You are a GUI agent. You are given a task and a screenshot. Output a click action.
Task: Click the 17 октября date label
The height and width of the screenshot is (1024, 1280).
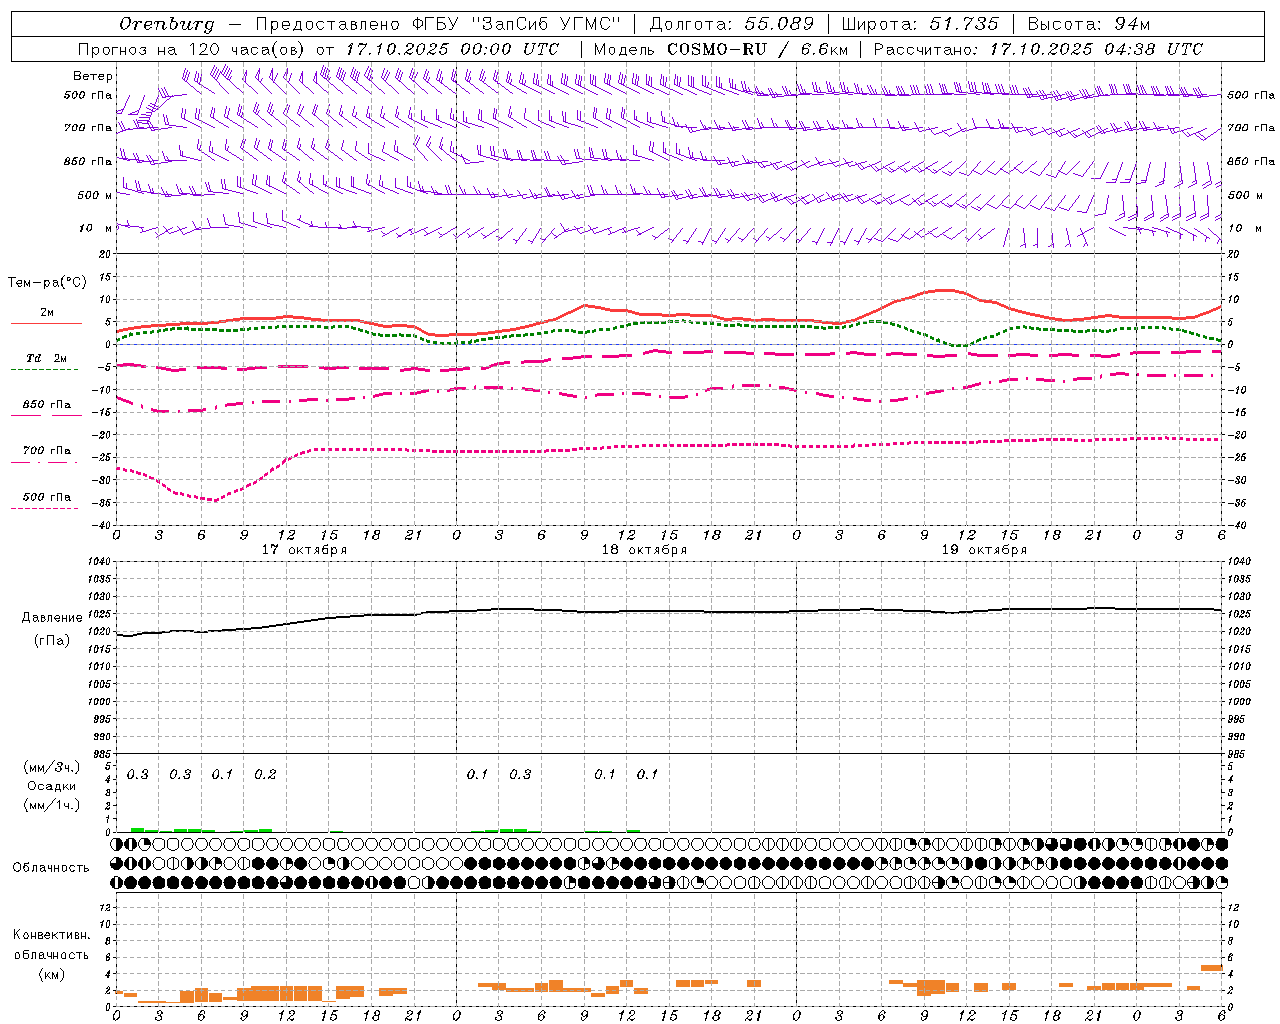[304, 550]
